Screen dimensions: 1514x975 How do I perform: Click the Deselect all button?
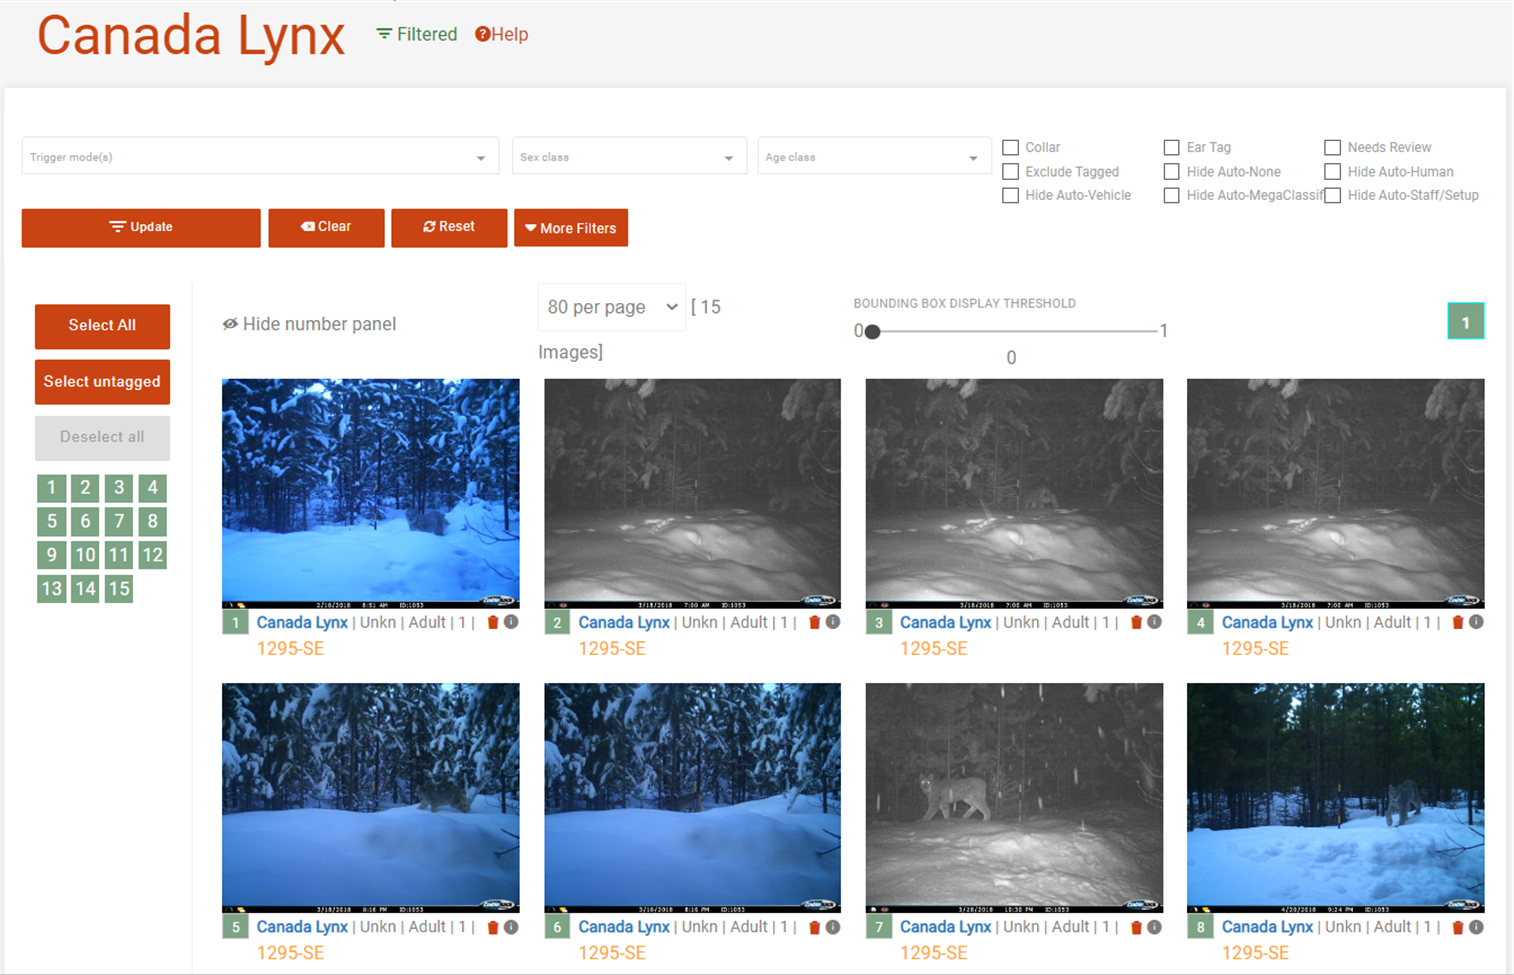click(x=102, y=437)
